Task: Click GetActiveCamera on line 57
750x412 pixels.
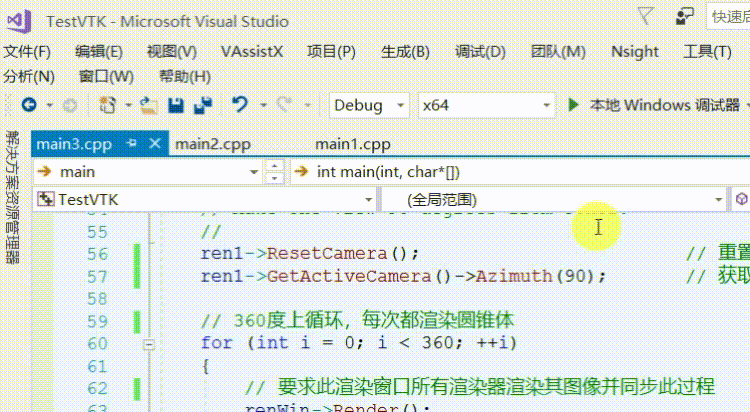Action: point(349,277)
